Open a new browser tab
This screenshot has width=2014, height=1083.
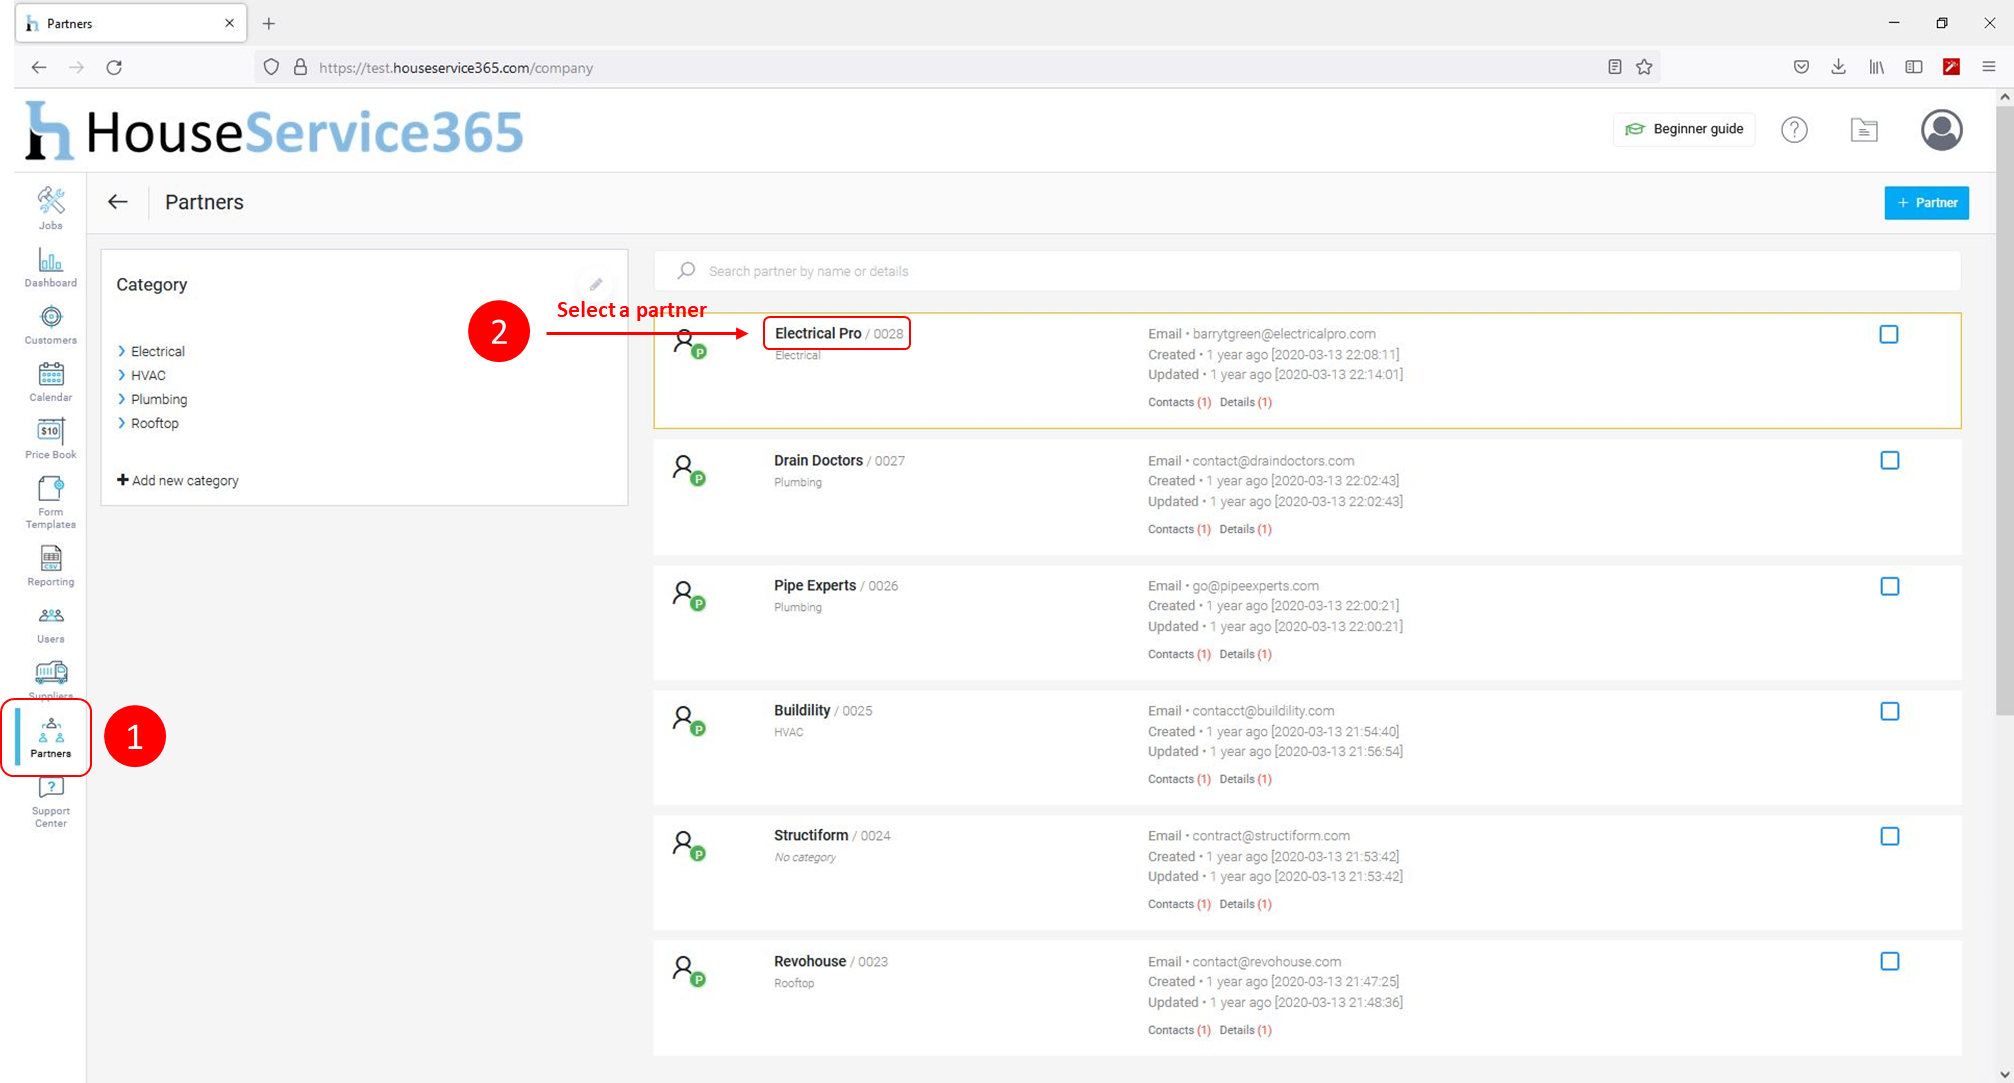click(269, 23)
